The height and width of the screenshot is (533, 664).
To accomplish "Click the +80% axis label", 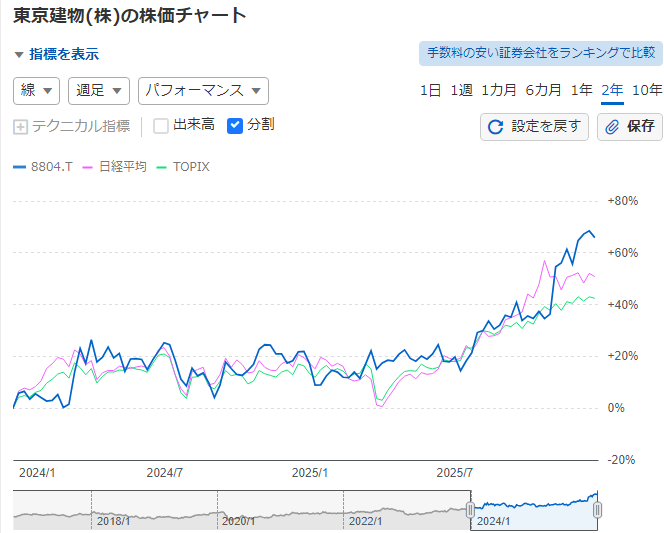I will (x=622, y=201).
